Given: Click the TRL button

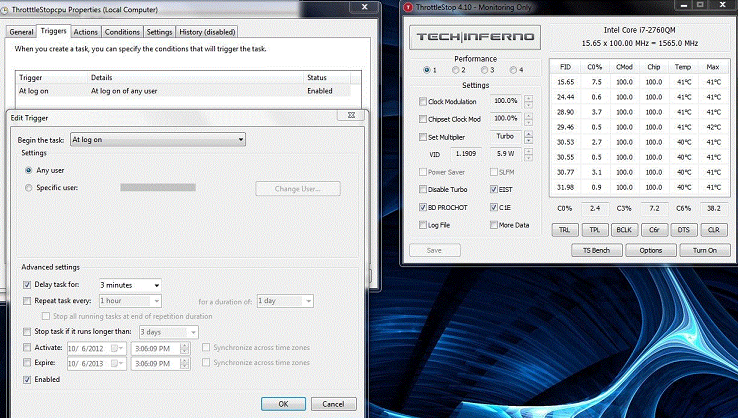Looking at the screenshot, I should tap(565, 230).
